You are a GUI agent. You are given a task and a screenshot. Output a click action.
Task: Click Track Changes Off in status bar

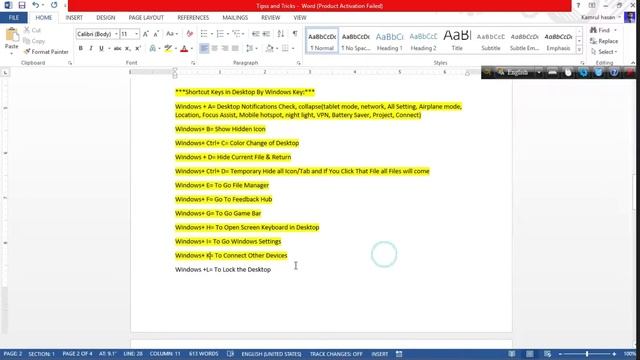point(336,354)
